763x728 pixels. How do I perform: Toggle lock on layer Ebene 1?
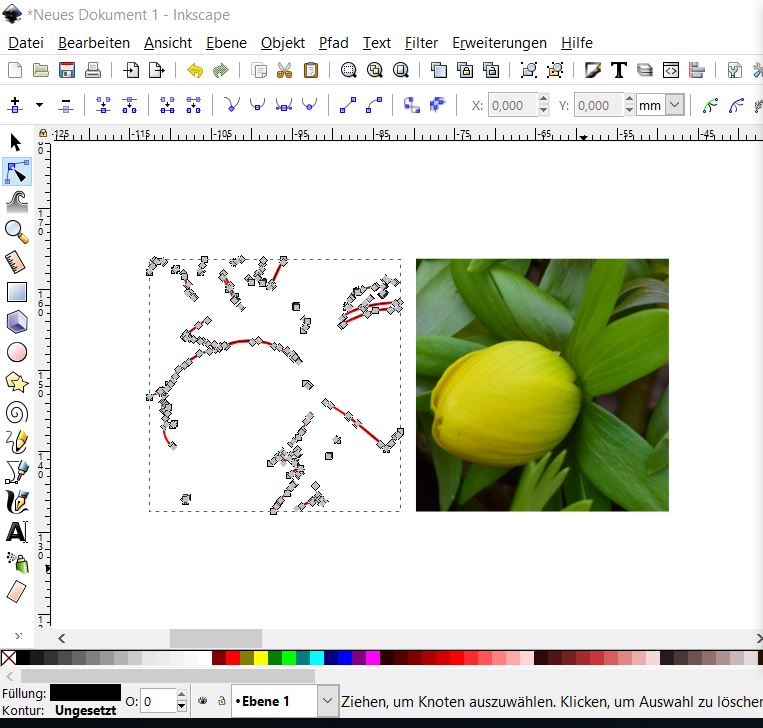[220, 701]
